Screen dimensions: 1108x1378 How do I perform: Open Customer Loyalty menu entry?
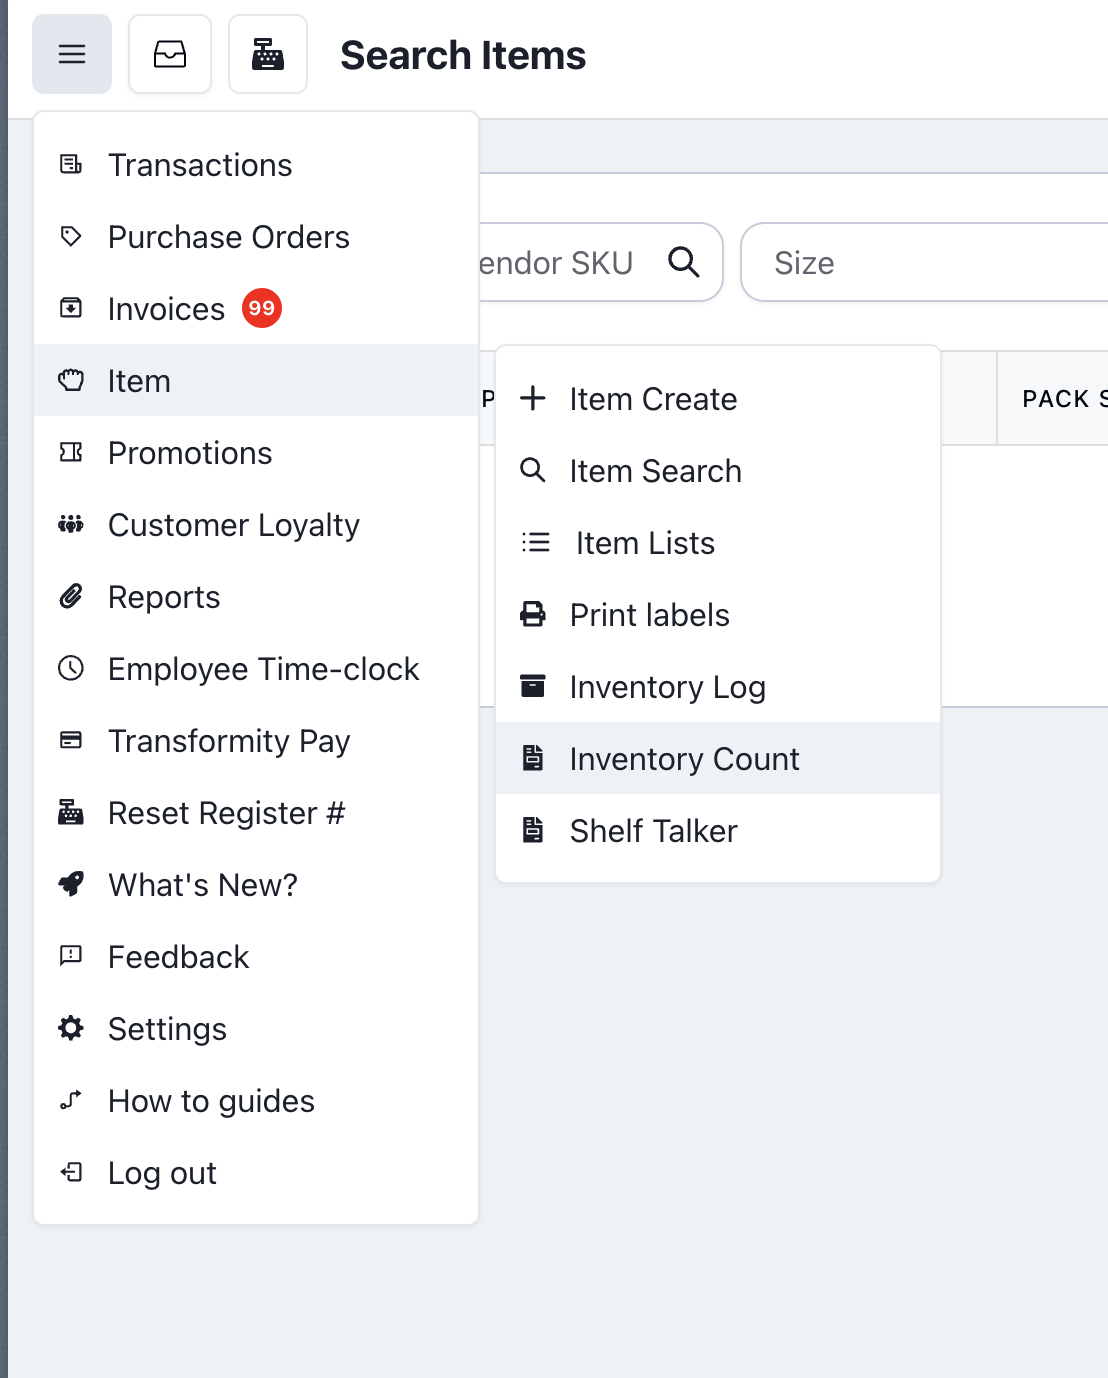pos(233,525)
